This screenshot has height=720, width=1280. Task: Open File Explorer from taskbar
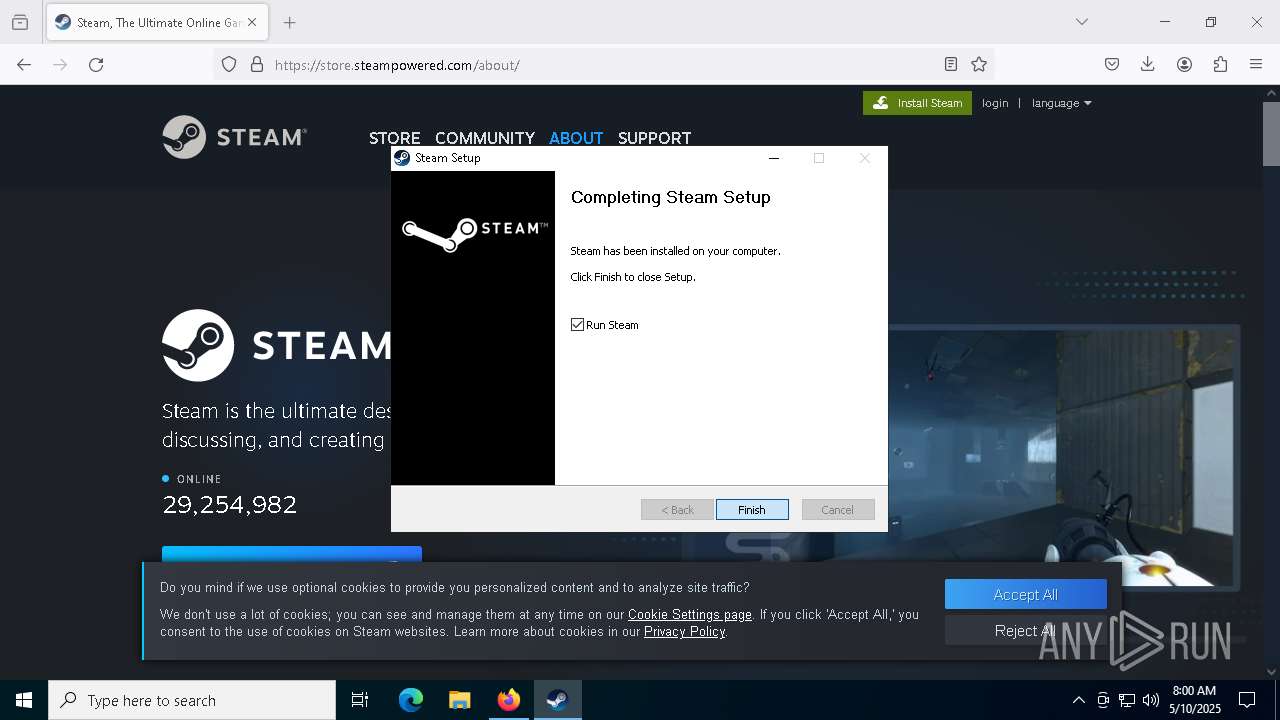(460, 700)
